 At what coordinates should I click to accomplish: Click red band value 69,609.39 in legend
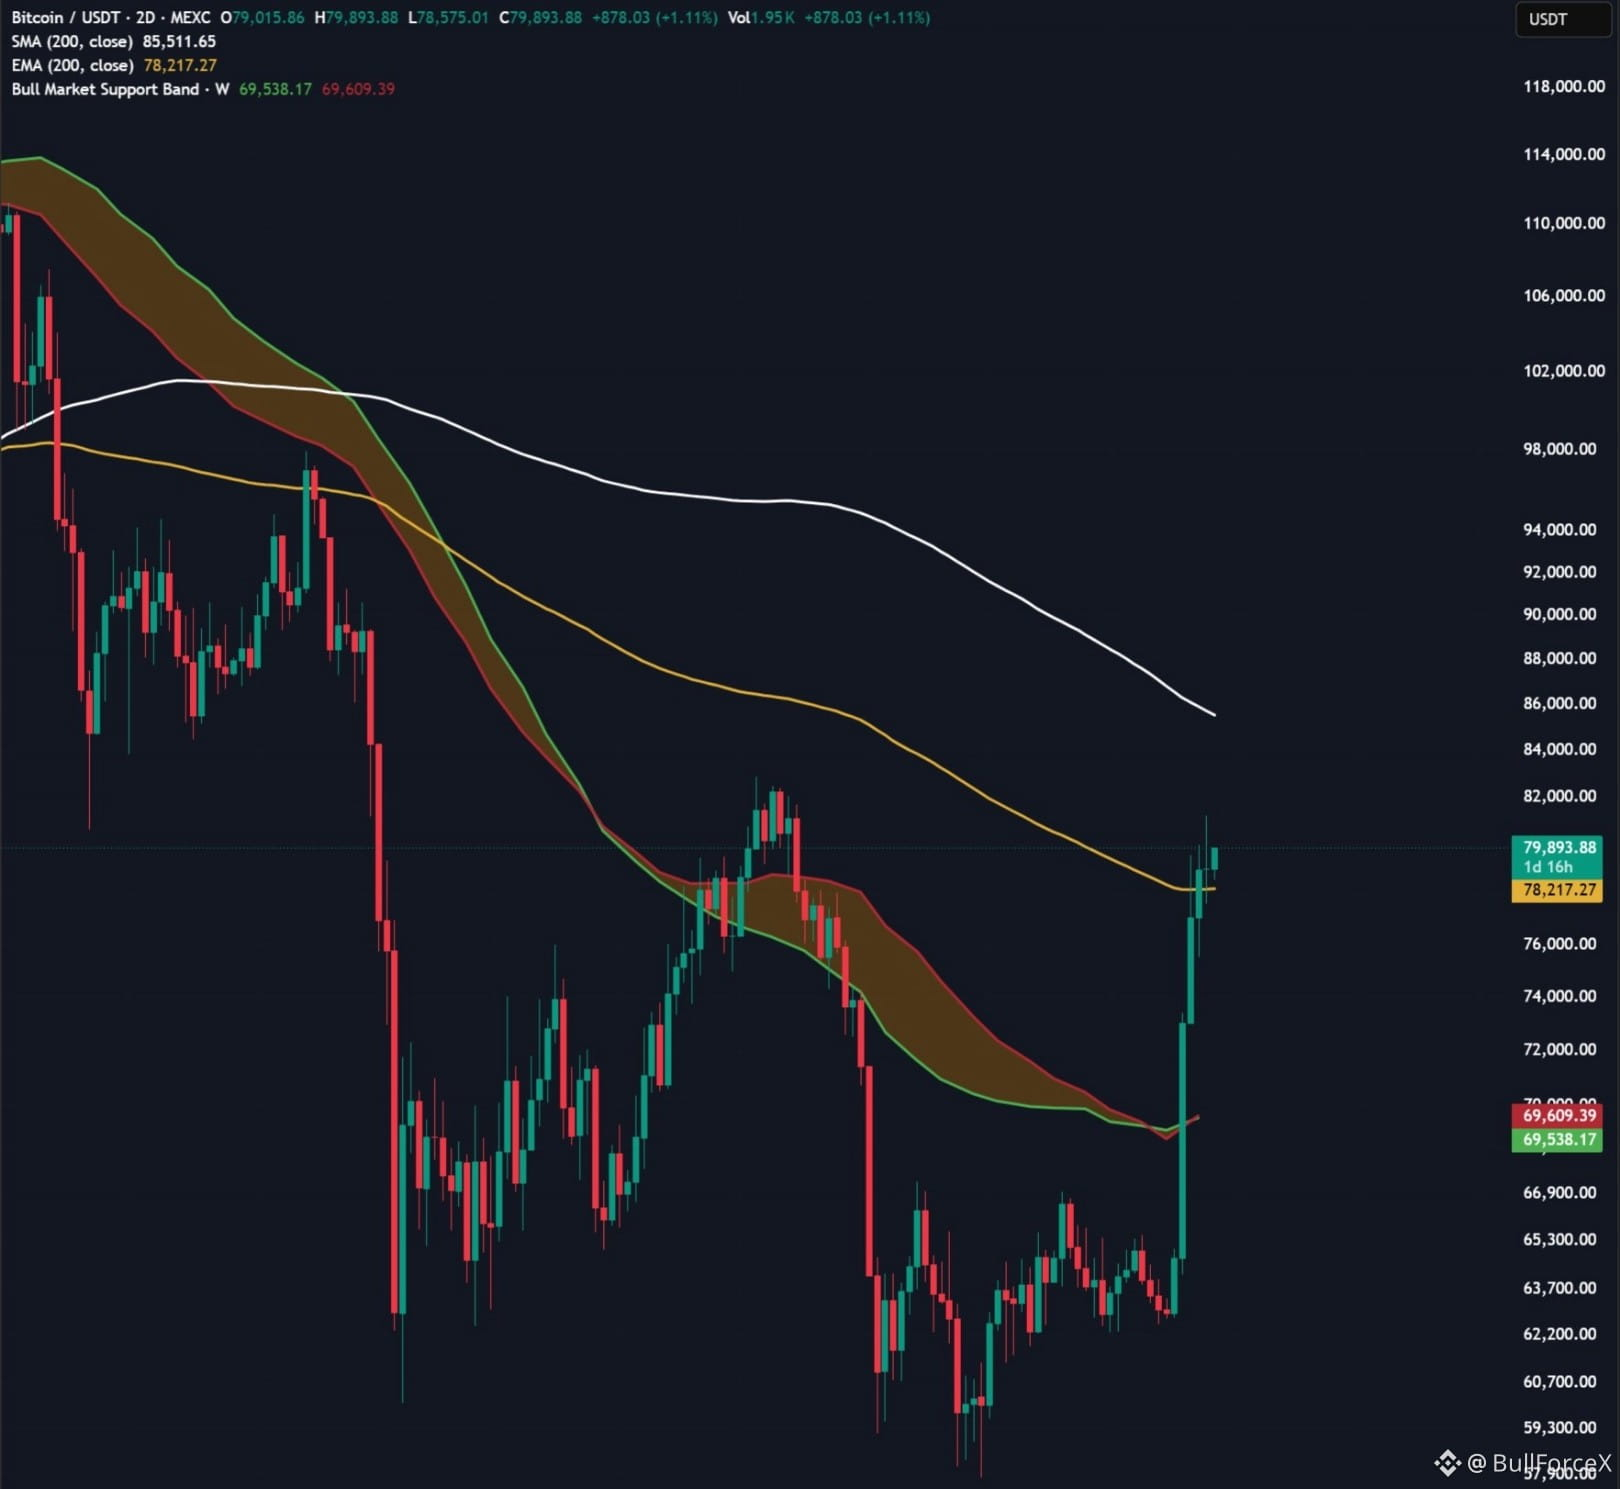coord(358,90)
